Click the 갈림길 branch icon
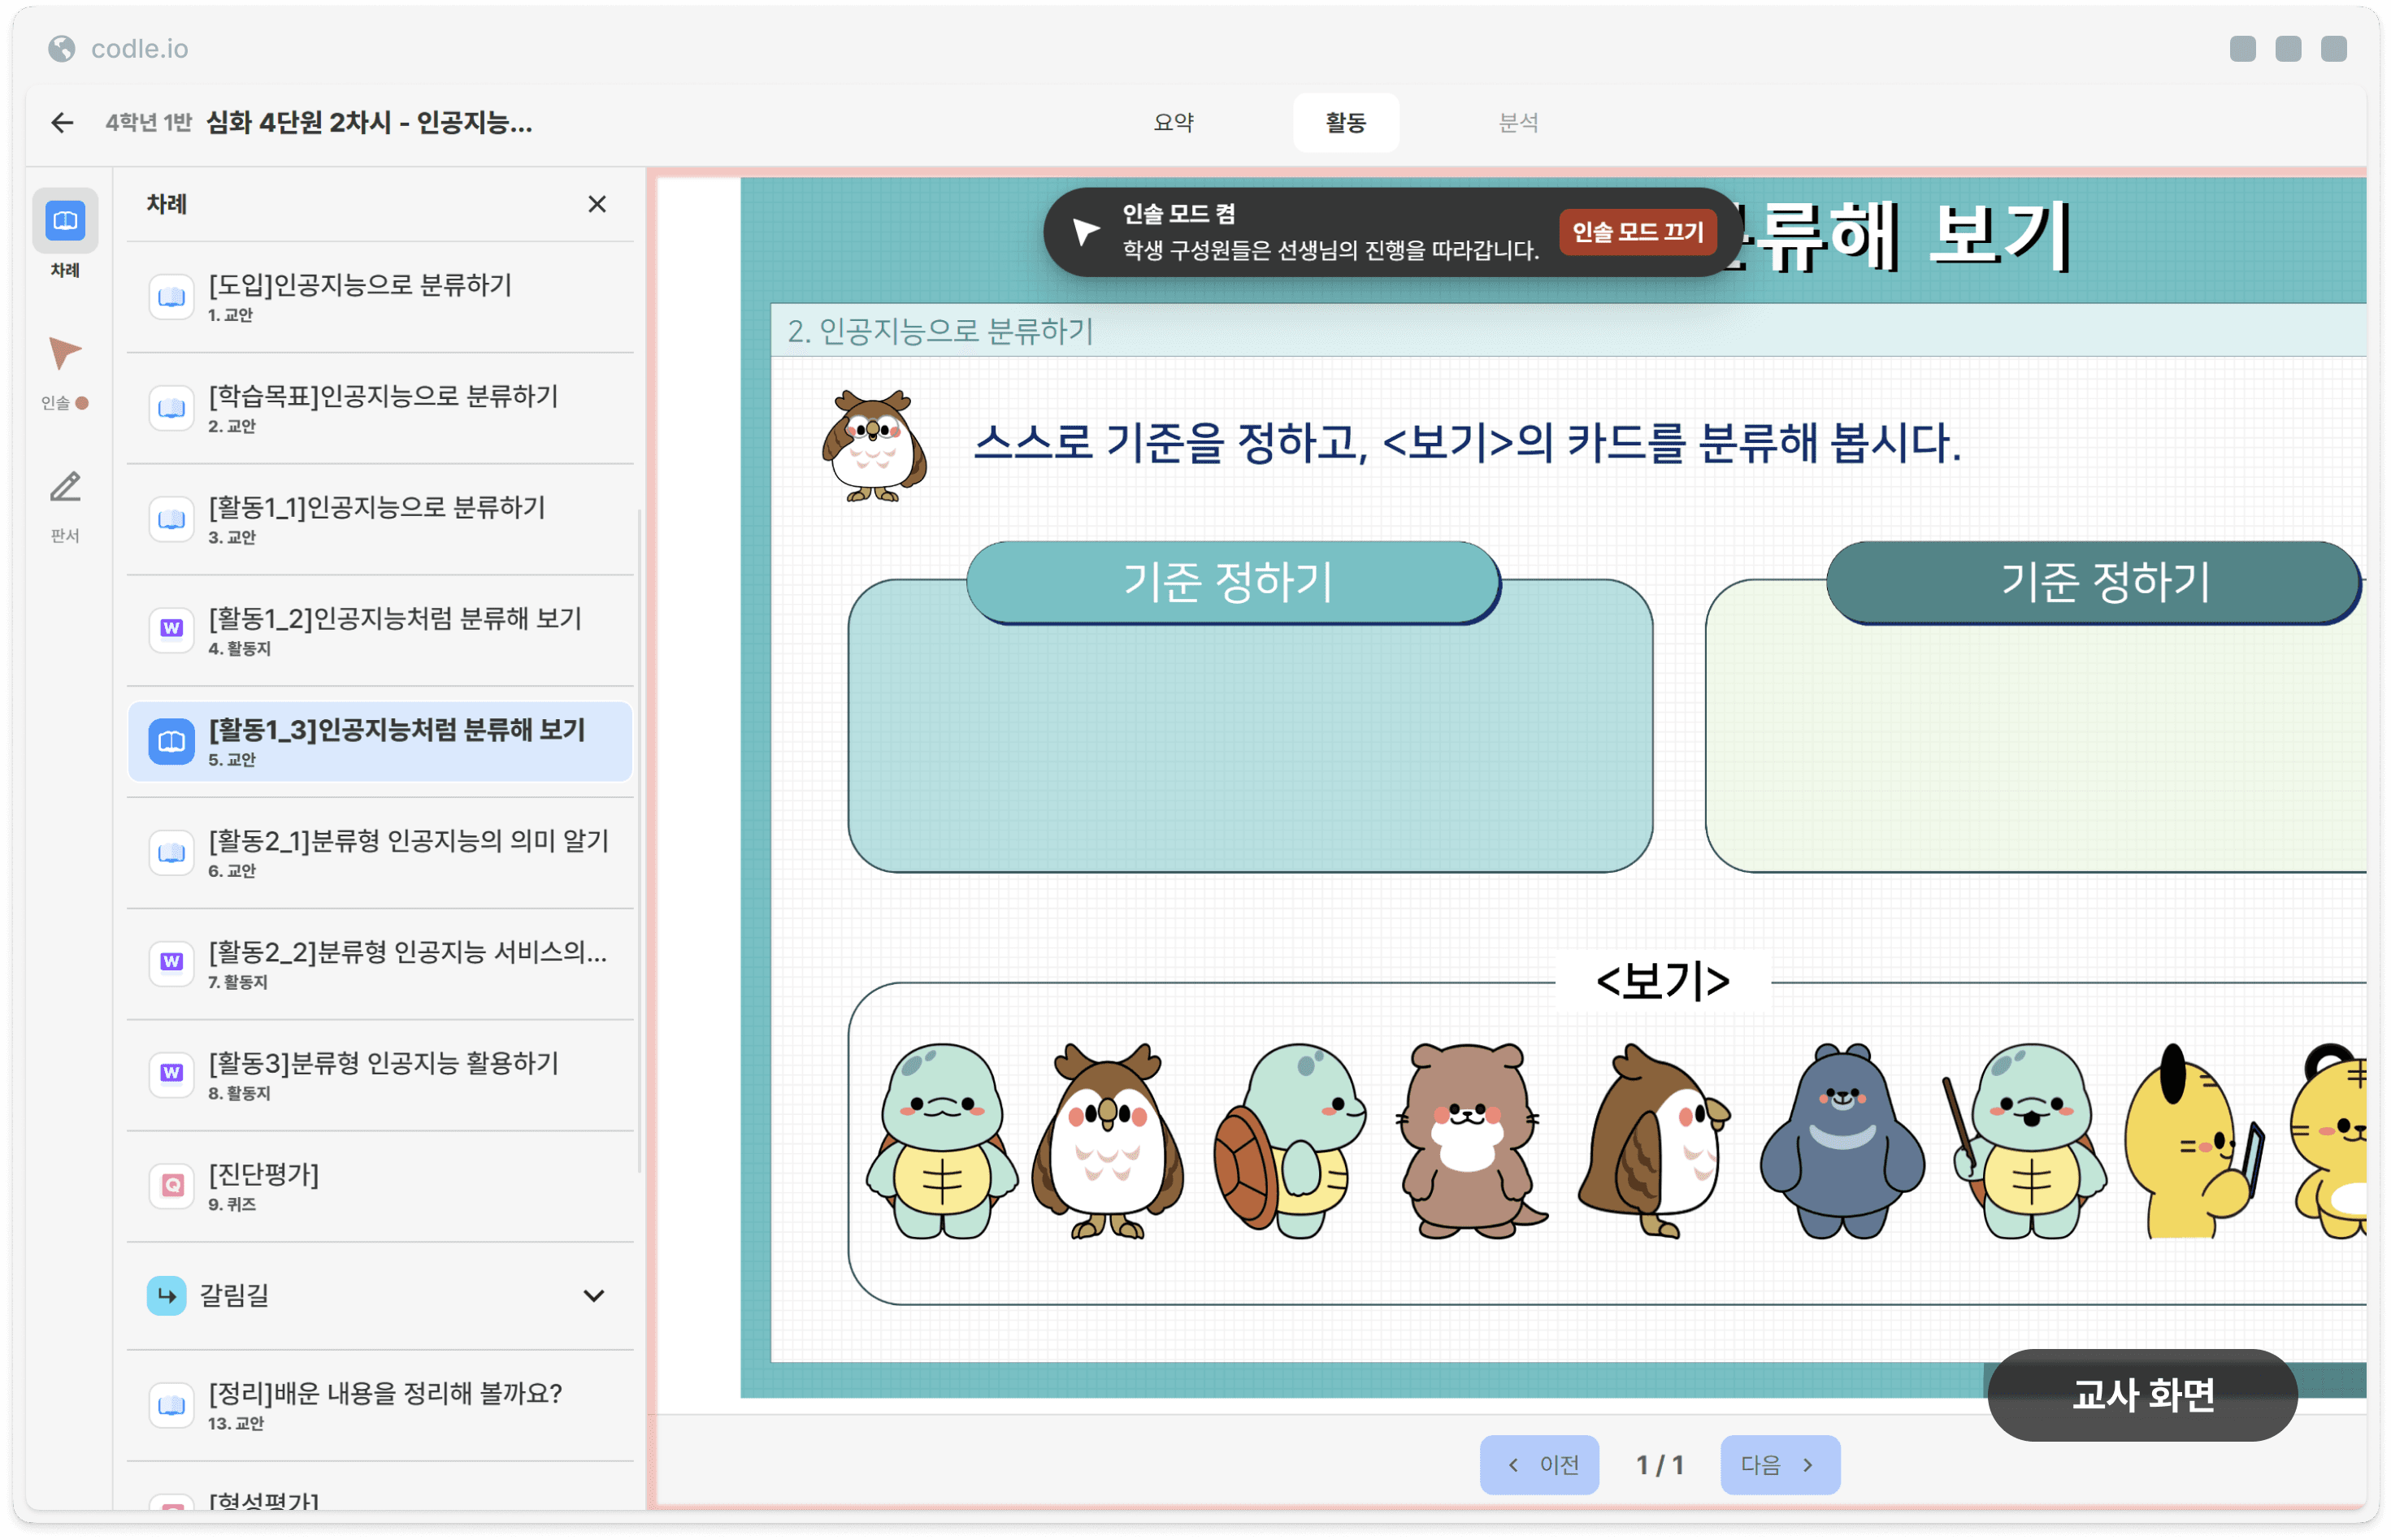 coord(167,1295)
